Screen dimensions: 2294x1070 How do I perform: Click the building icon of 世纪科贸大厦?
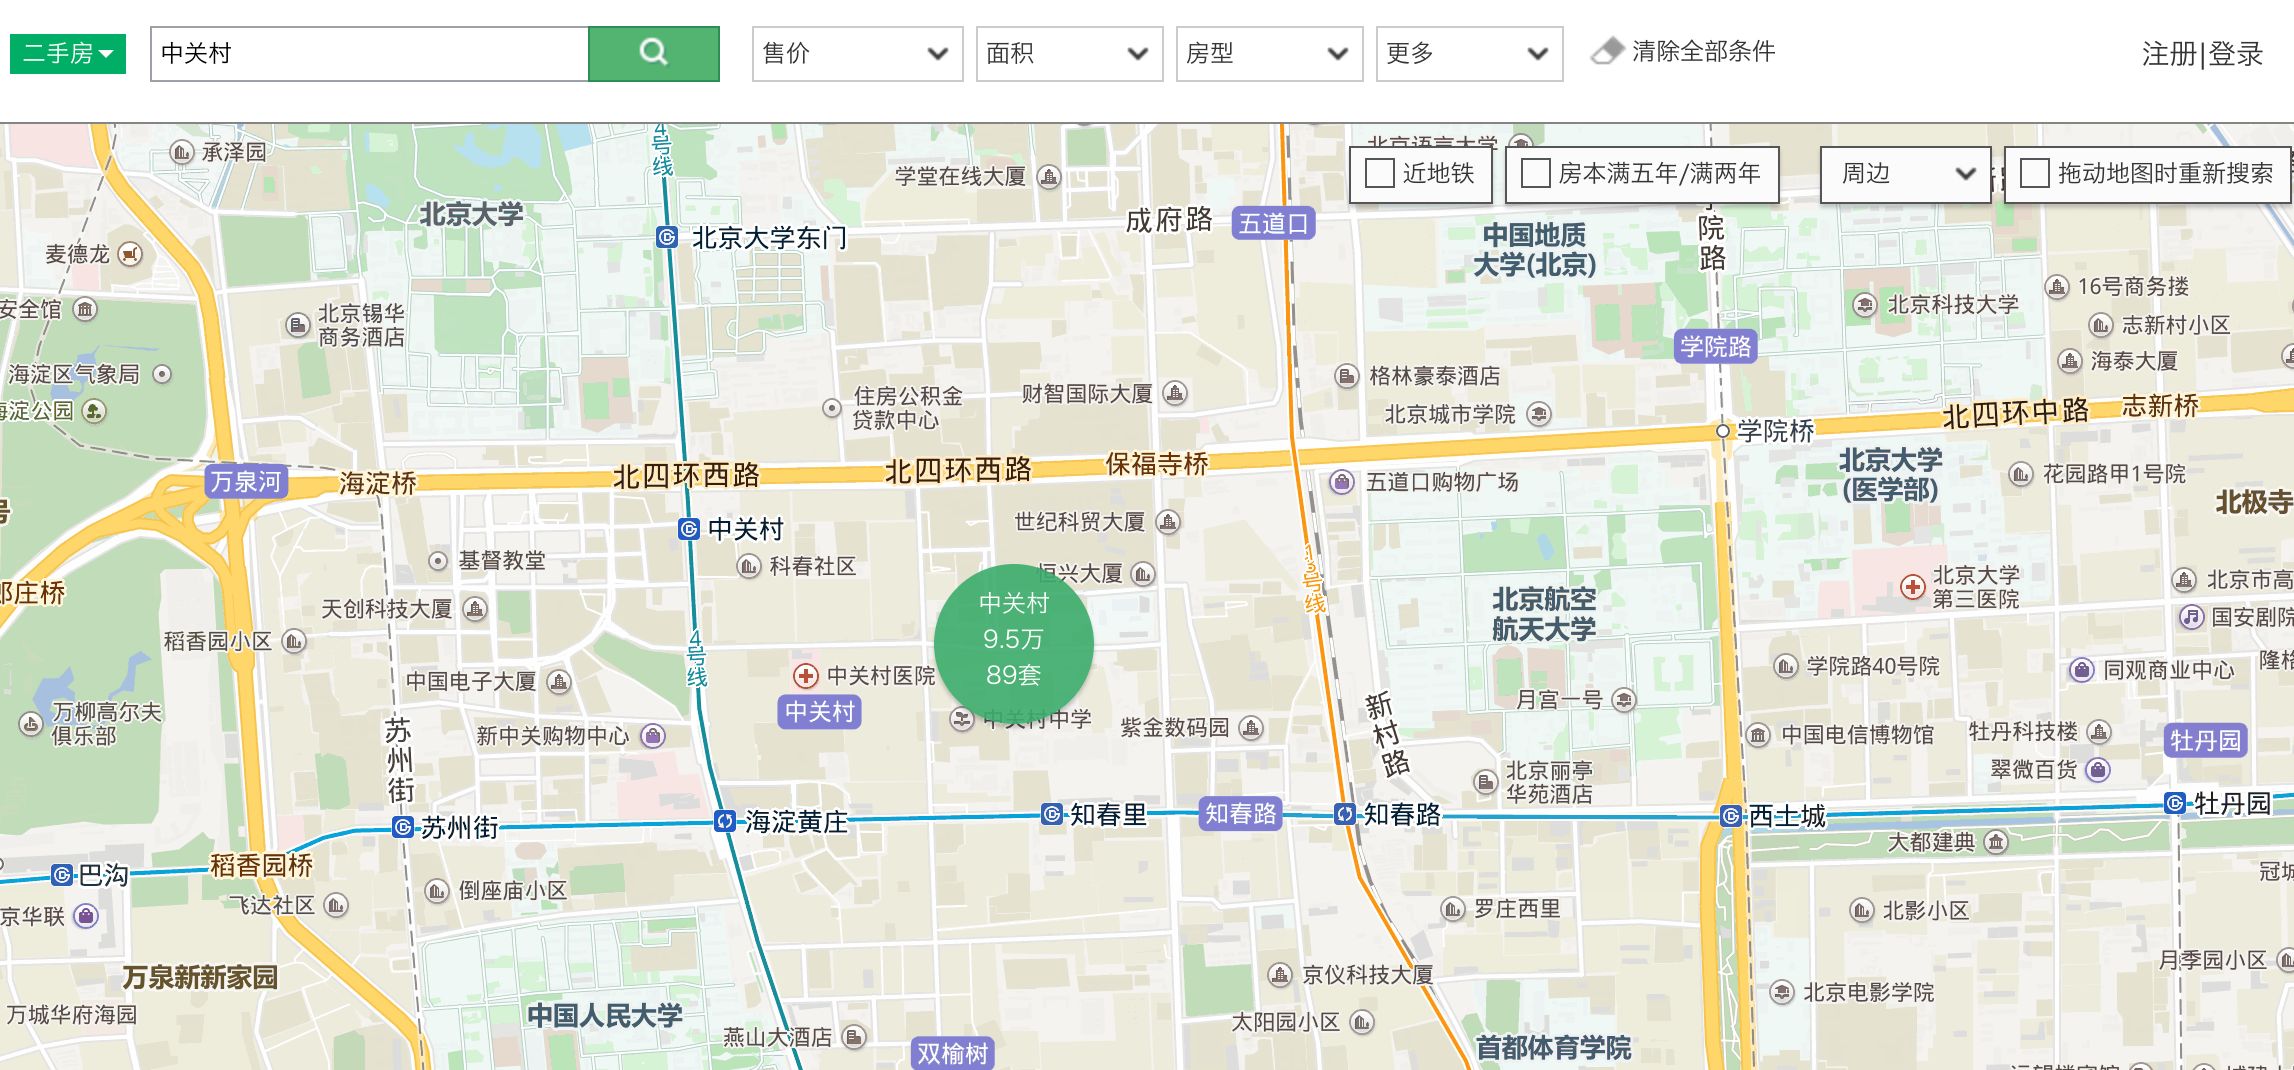tap(1168, 521)
